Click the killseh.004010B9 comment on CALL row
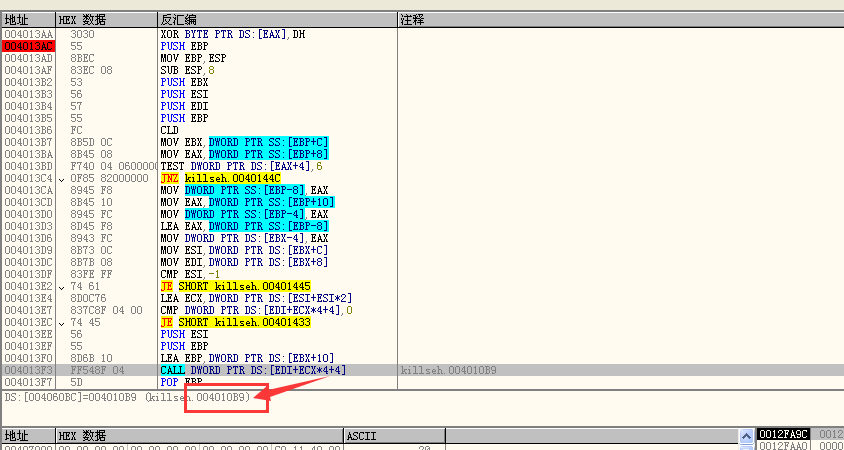The height and width of the screenshot is (450, 844). point(448,370)
